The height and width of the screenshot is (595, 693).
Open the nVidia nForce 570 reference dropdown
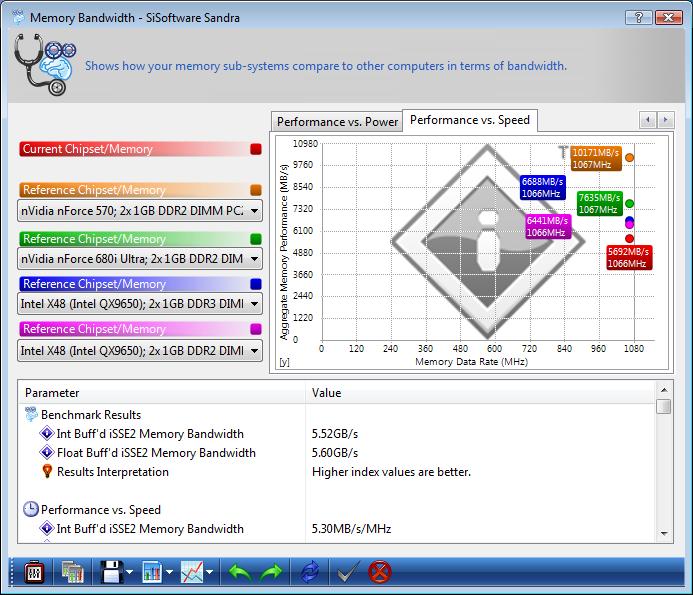click(140, 211)
